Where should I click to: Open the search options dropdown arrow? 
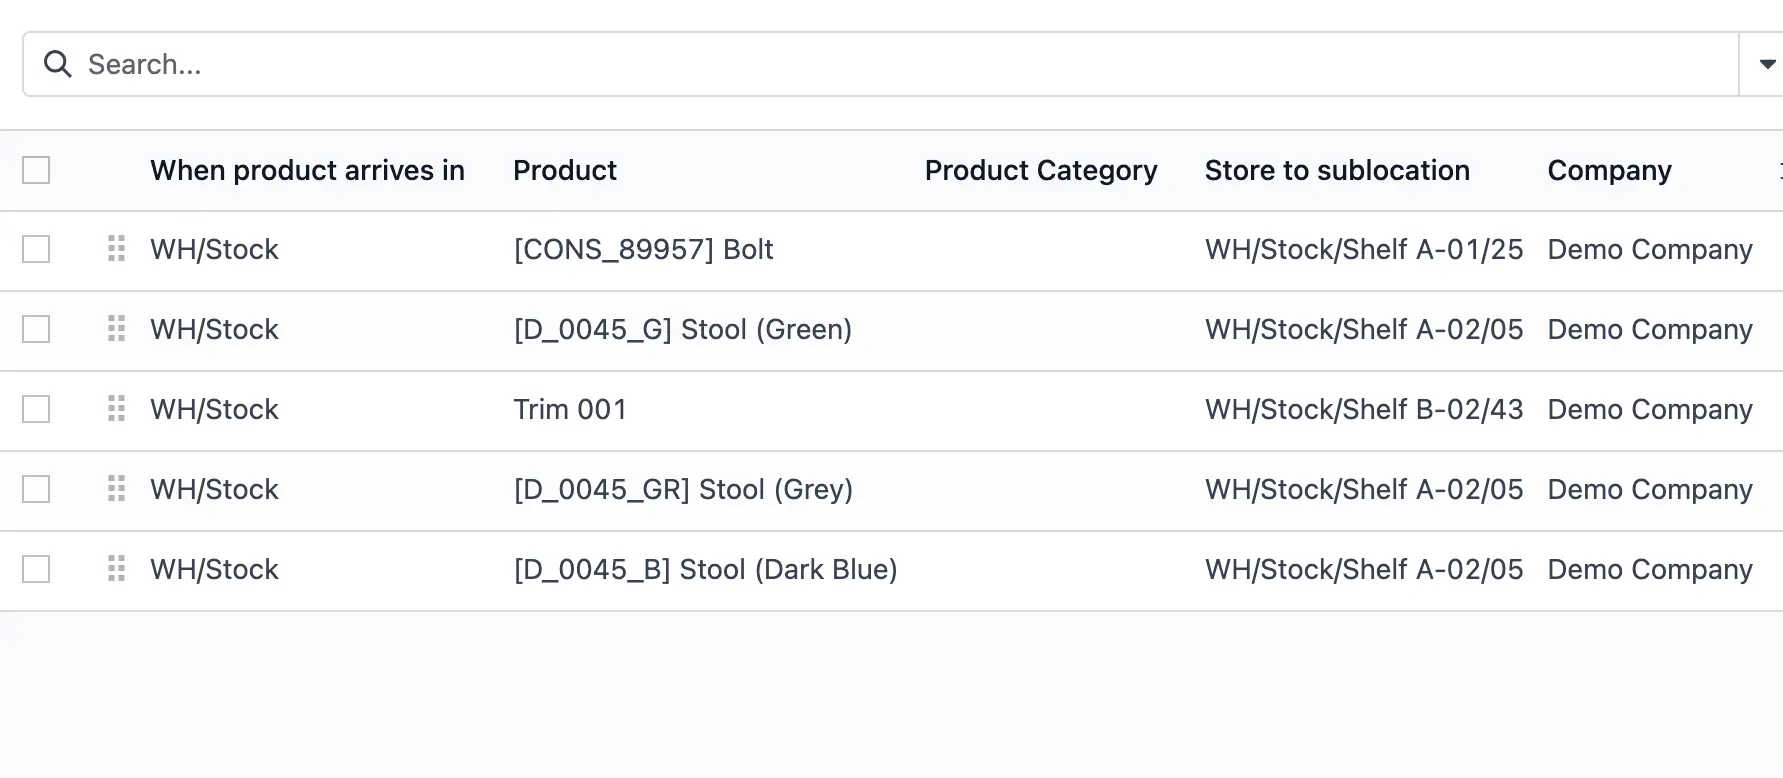click(x=1766, y=64)
